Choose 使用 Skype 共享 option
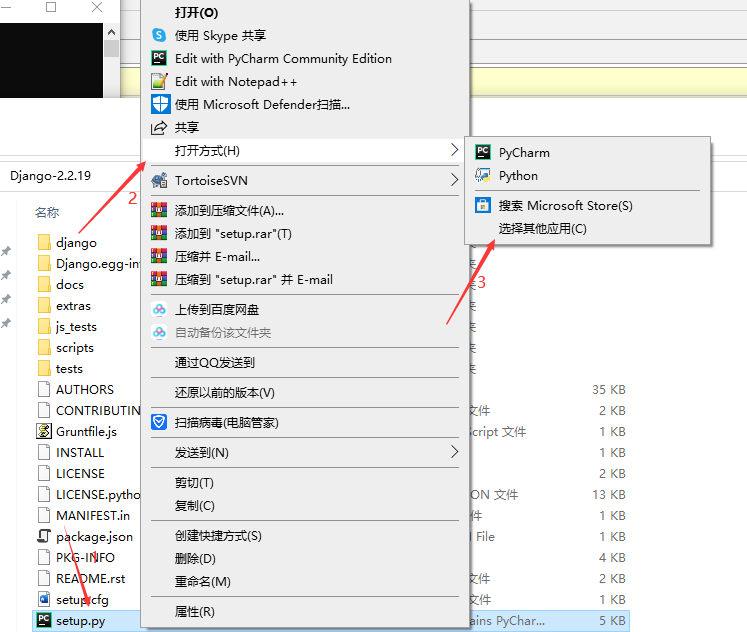This screenshot has height=632, width=747. tap(220, 35)
